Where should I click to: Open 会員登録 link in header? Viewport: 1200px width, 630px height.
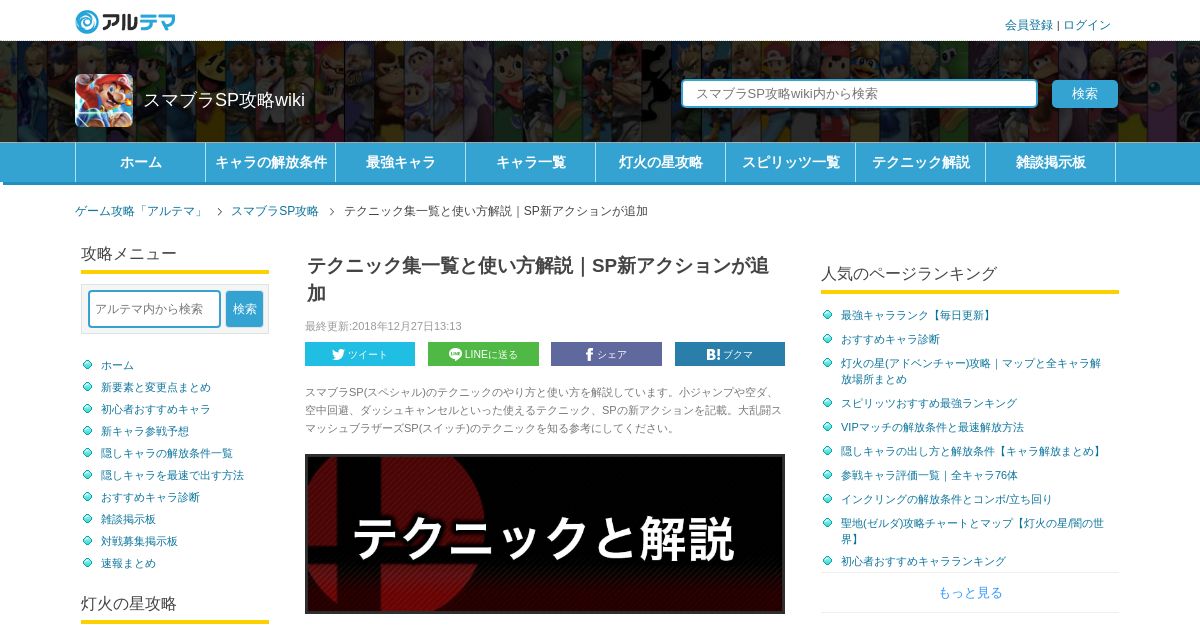click(x=1029, y=25)
